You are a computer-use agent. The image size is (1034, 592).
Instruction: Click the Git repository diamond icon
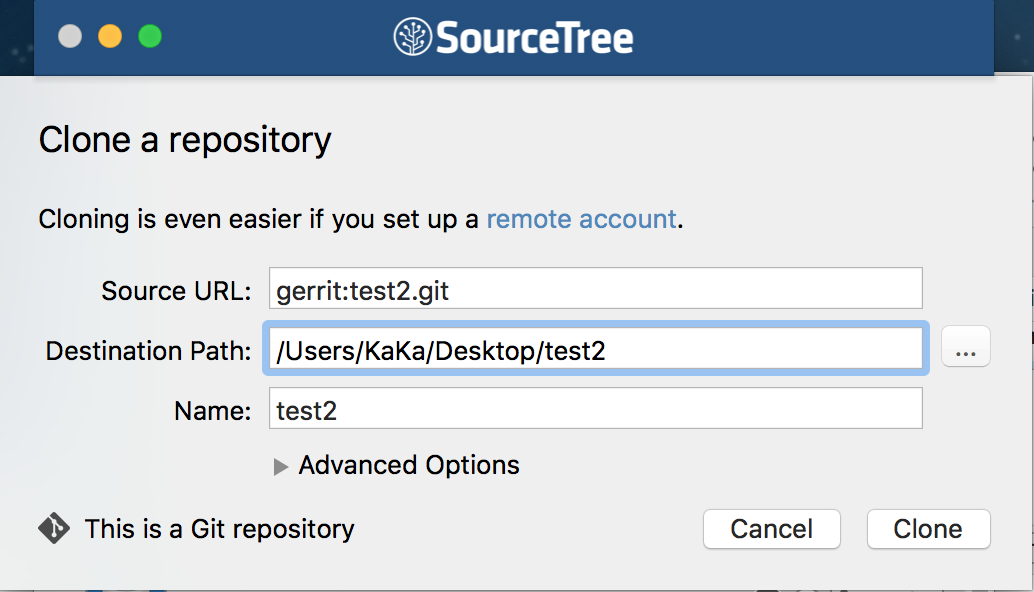54,529
